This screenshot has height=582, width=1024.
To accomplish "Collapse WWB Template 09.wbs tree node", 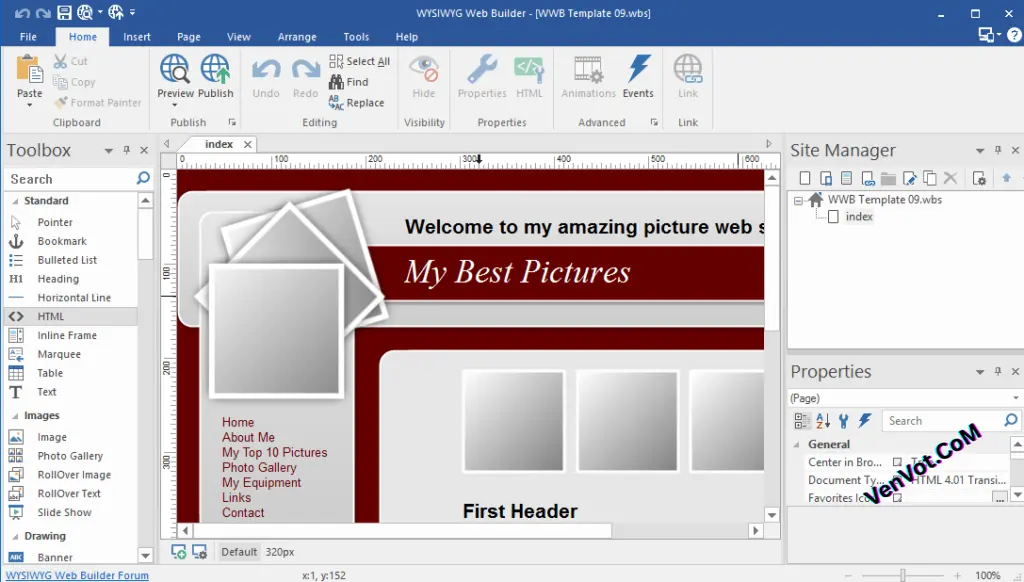I will [x=798, y=201].
